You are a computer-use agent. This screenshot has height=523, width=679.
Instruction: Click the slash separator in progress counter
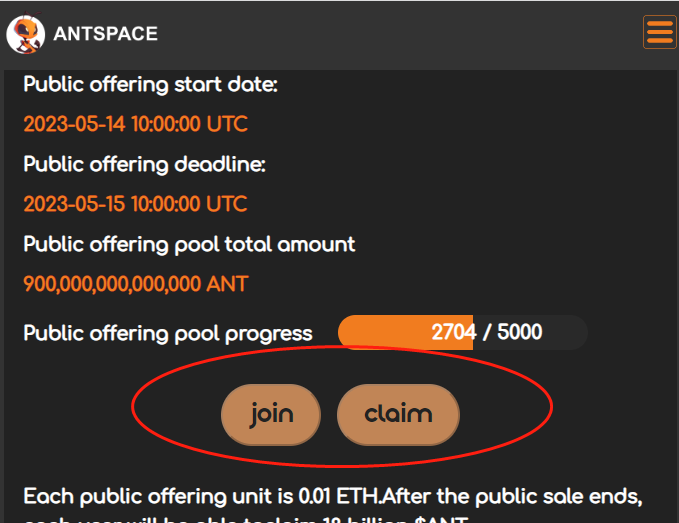tap(487, 333)
